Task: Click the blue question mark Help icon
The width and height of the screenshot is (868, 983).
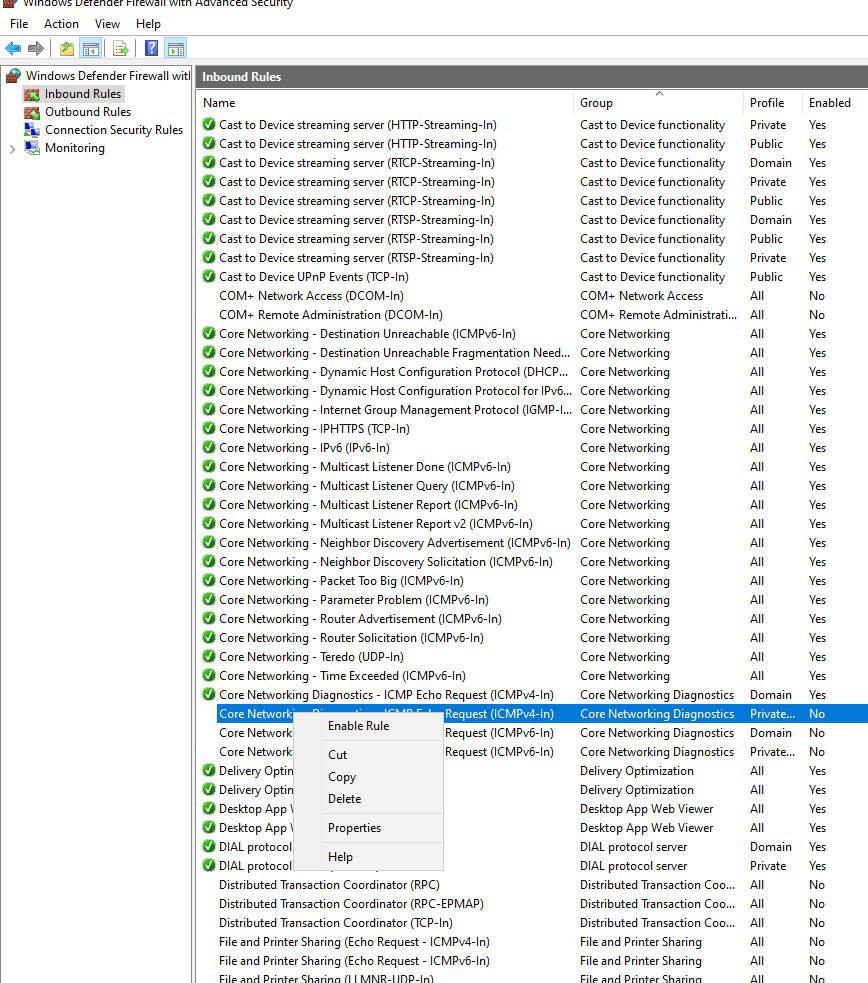Action: (x=152, y=48)
